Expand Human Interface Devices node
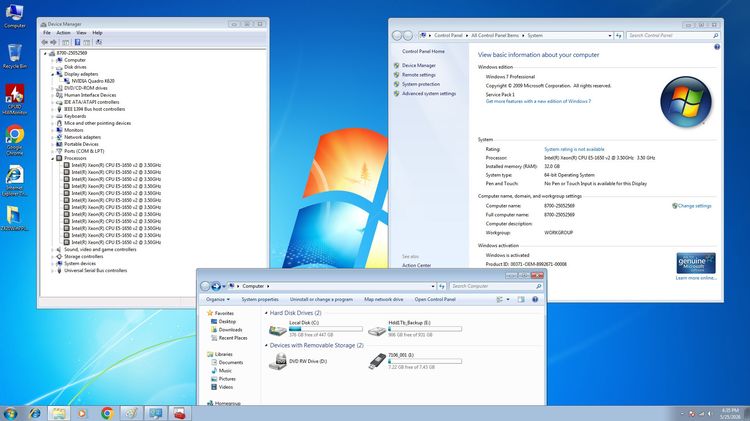 pos(53,95)
